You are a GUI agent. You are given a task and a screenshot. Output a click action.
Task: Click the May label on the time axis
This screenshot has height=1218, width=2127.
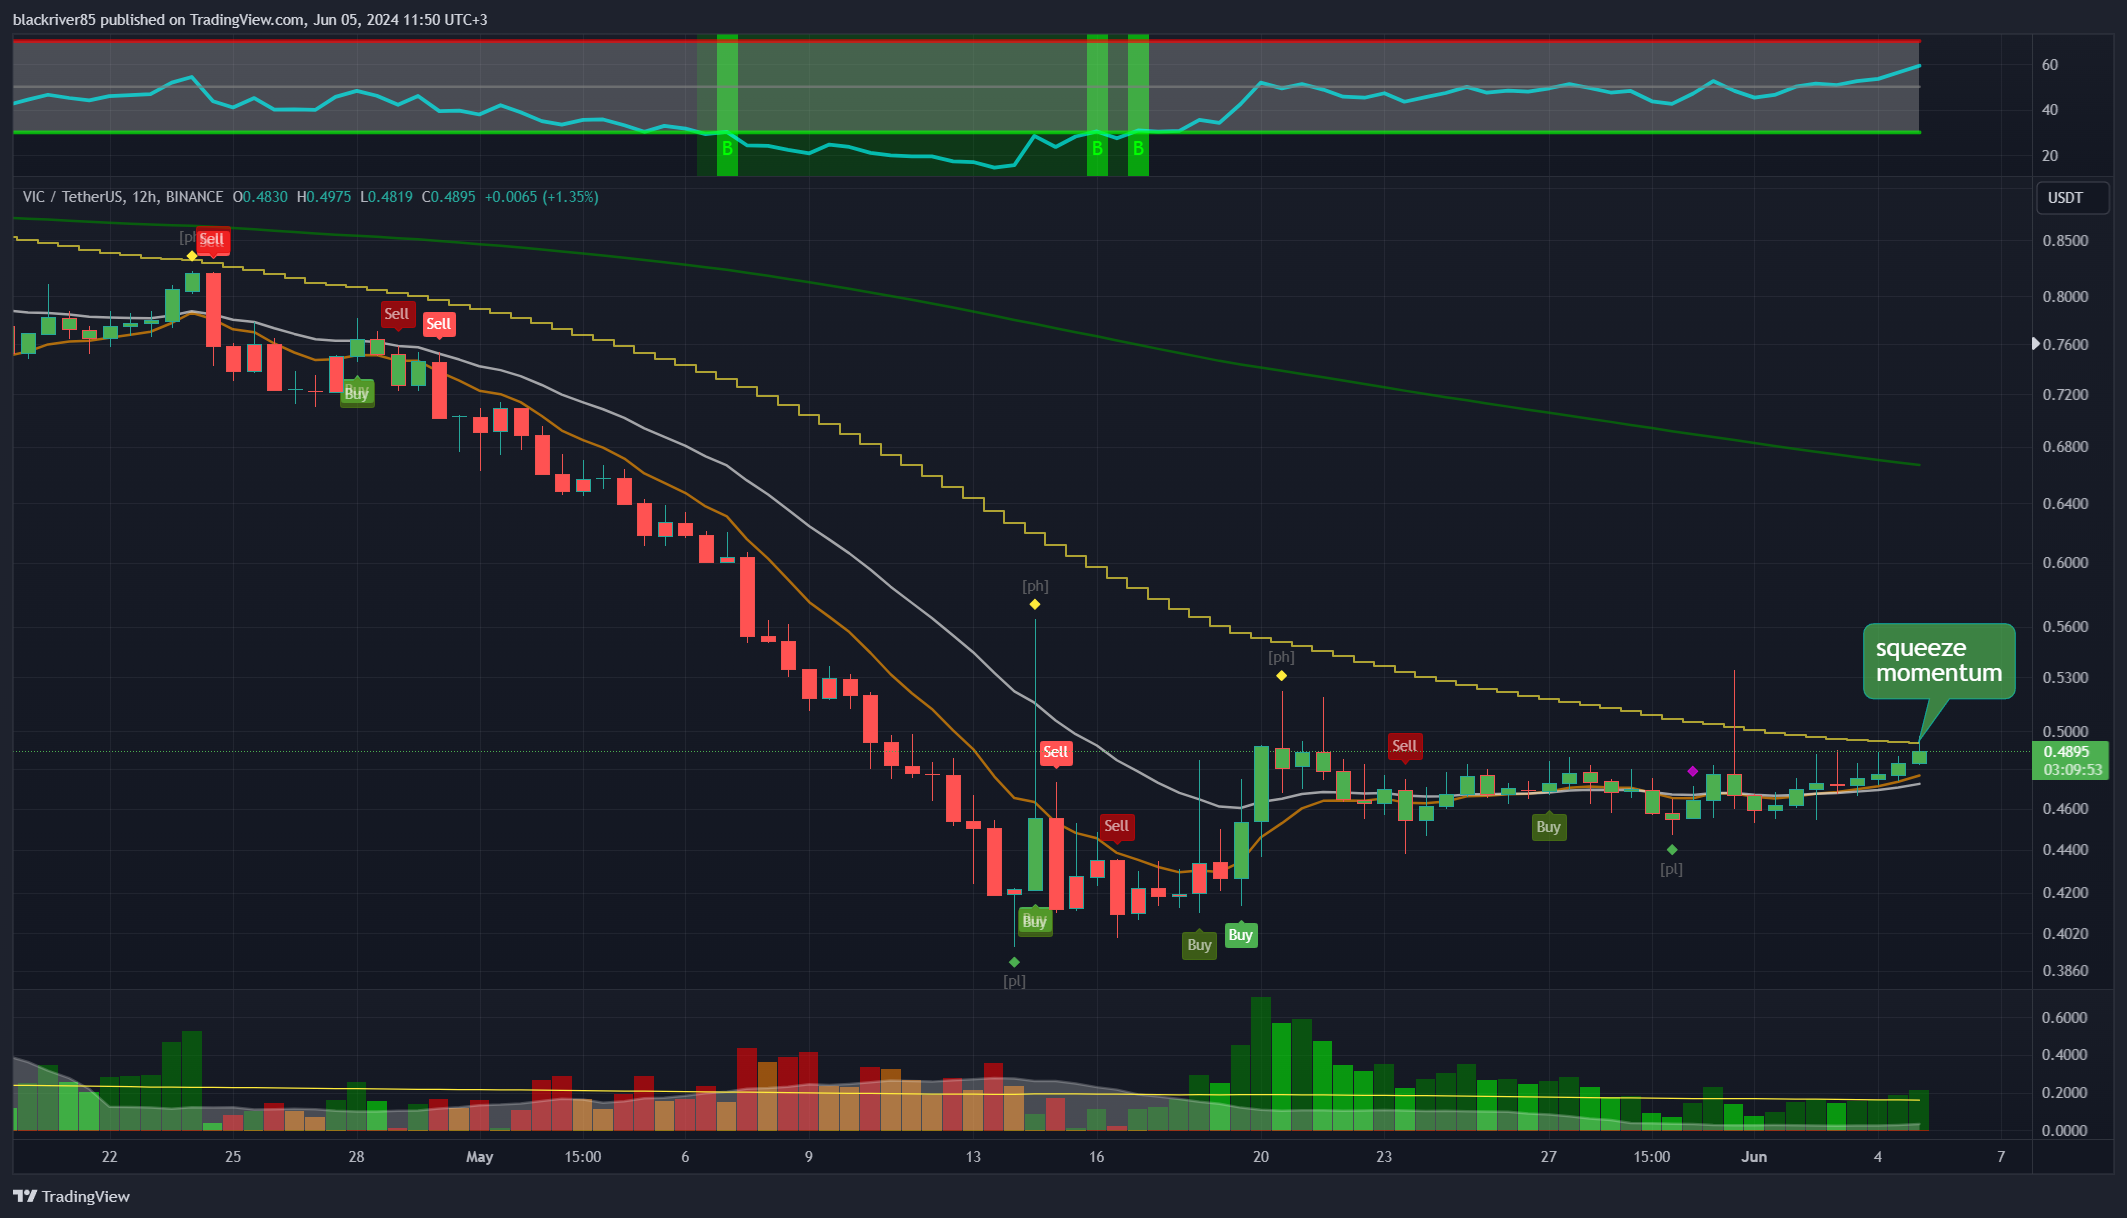[x=480, y=1157]
